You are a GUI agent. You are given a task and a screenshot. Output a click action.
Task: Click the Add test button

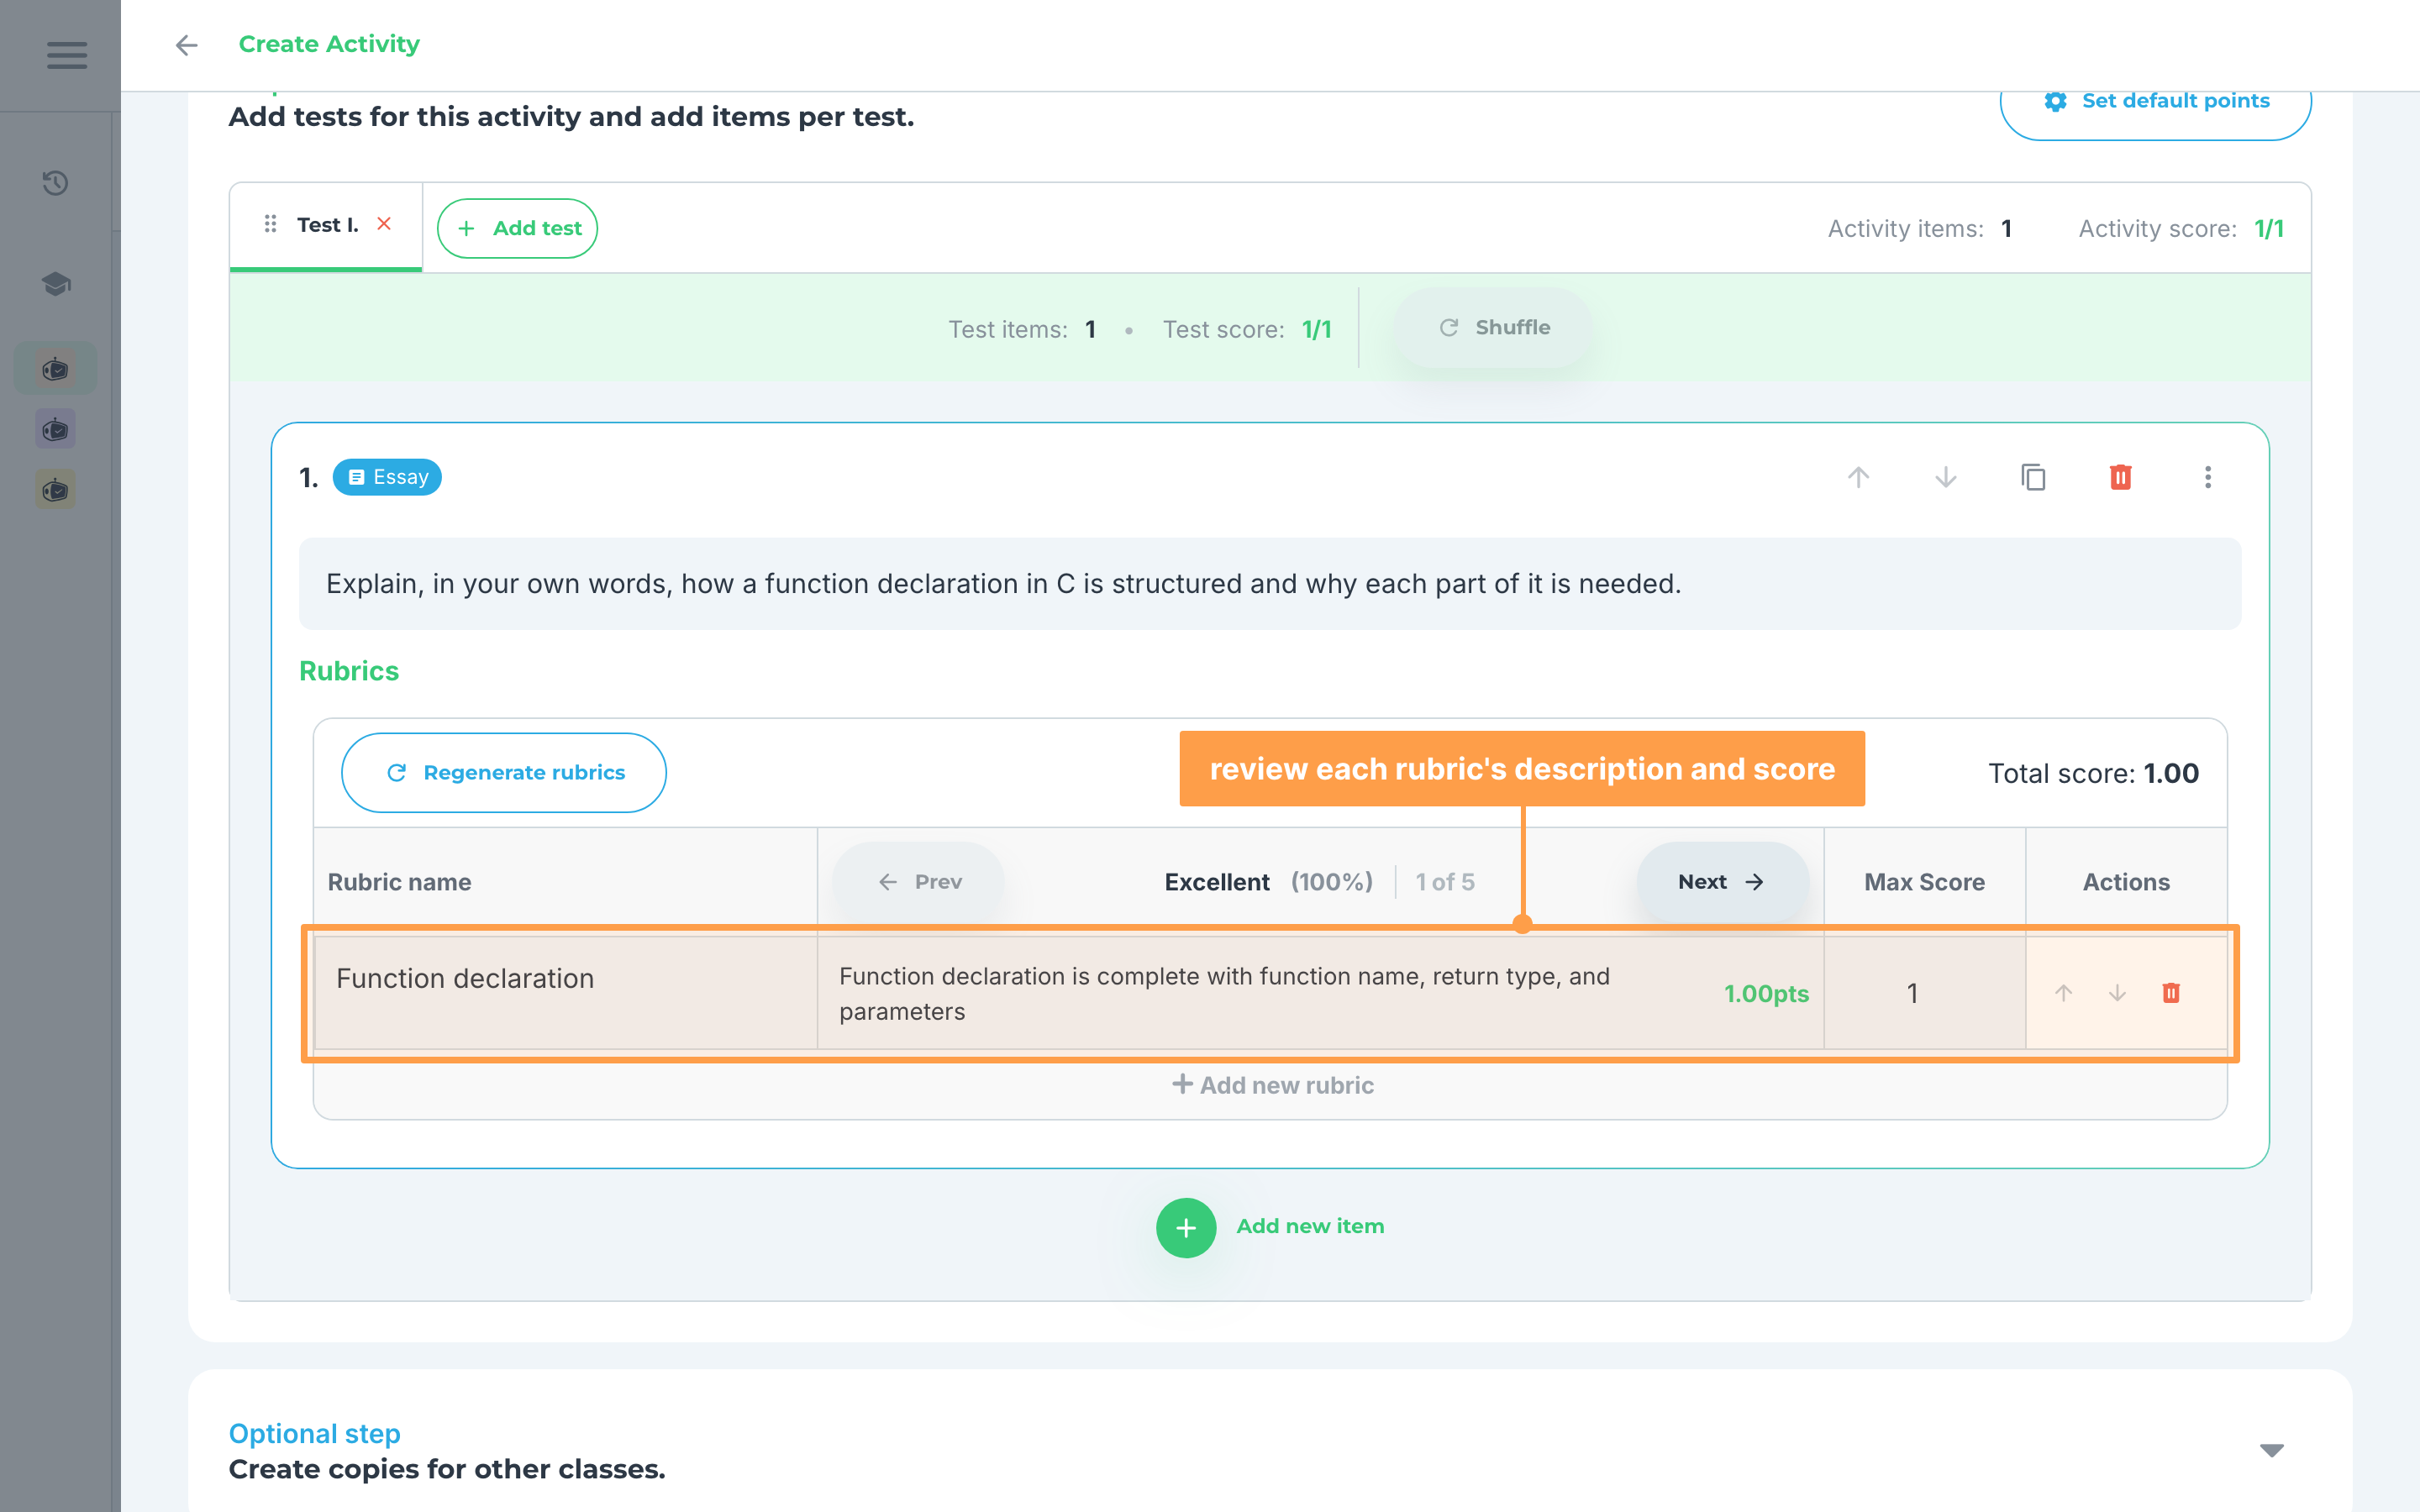(x=517, y=228)
